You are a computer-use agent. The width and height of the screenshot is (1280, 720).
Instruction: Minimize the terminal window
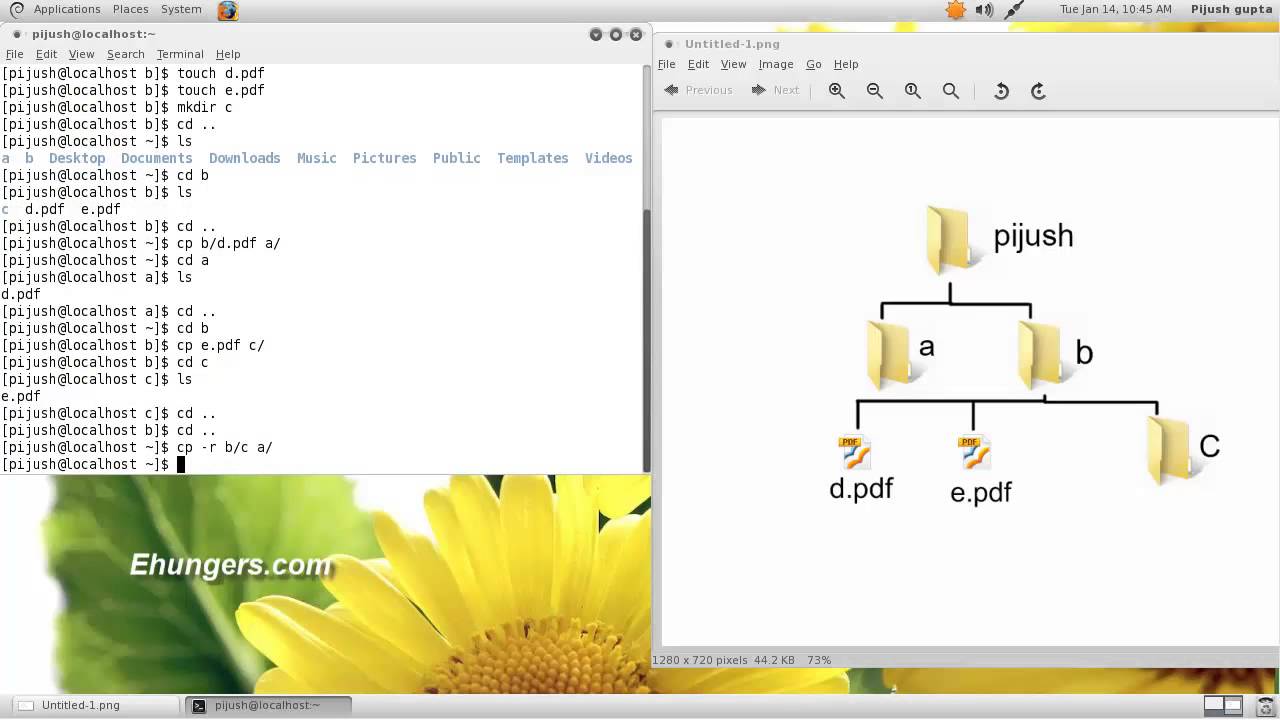596,34
